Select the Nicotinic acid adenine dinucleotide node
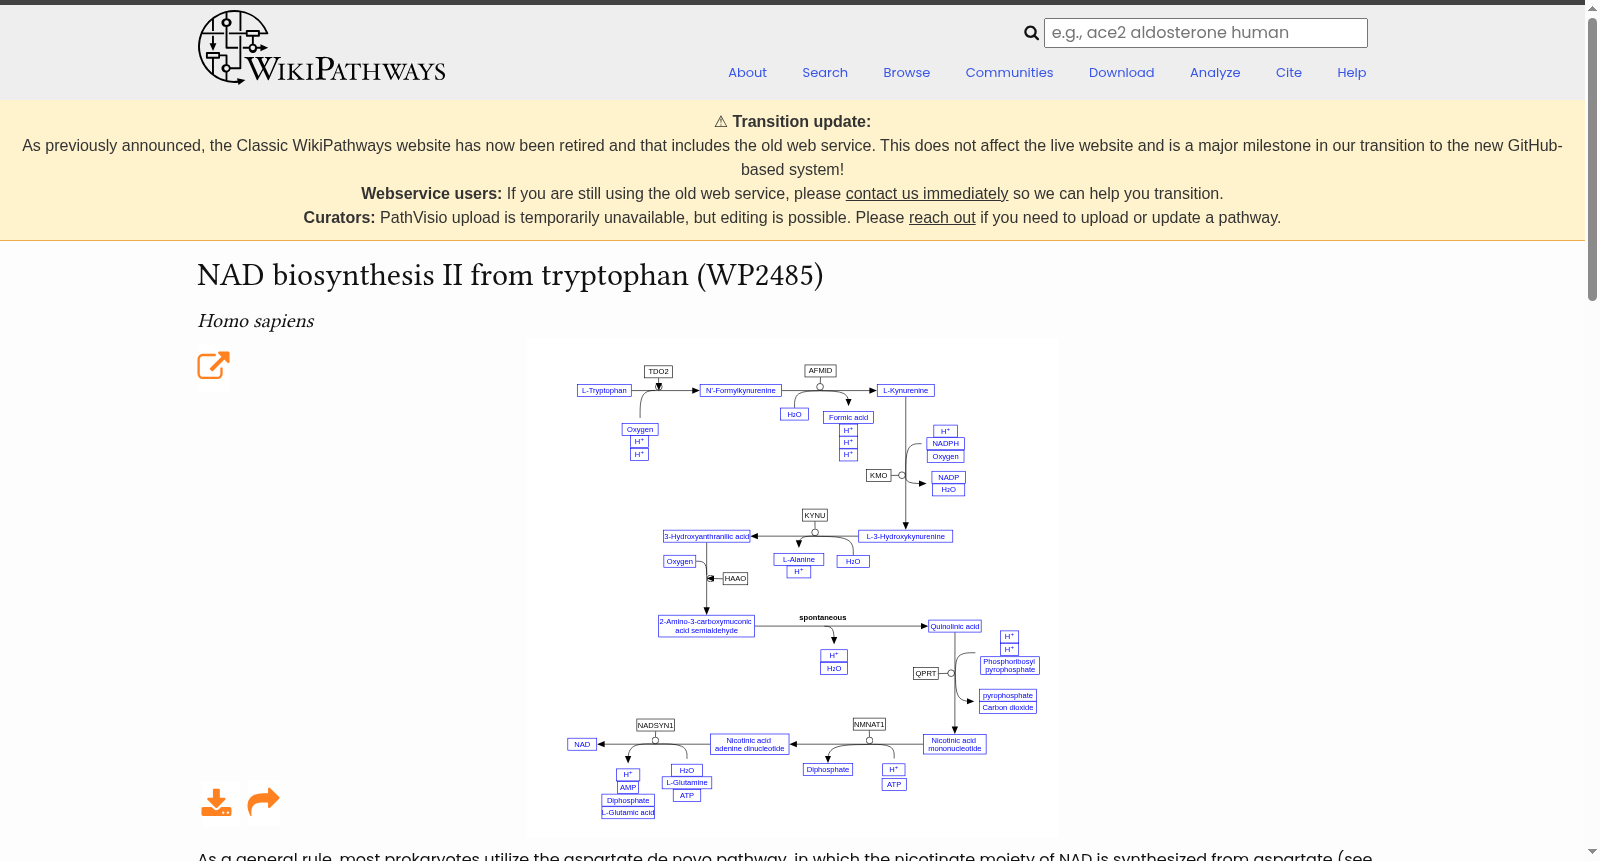 click(x=749, y=745)
